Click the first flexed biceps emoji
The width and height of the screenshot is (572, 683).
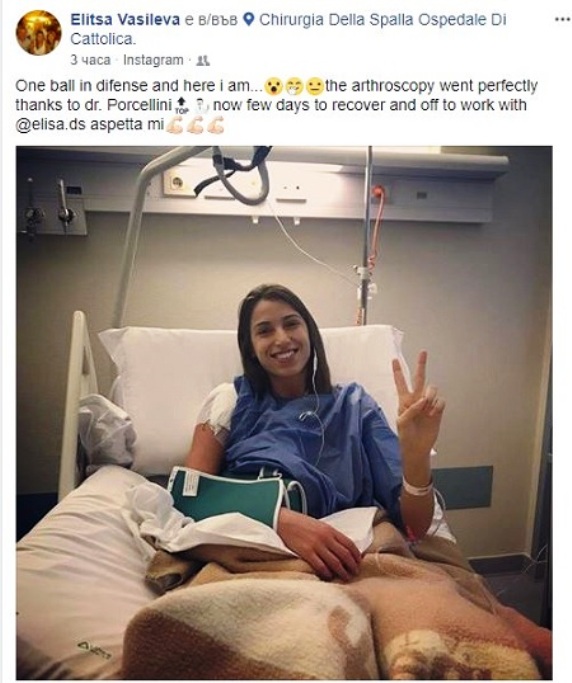point(175,126)
